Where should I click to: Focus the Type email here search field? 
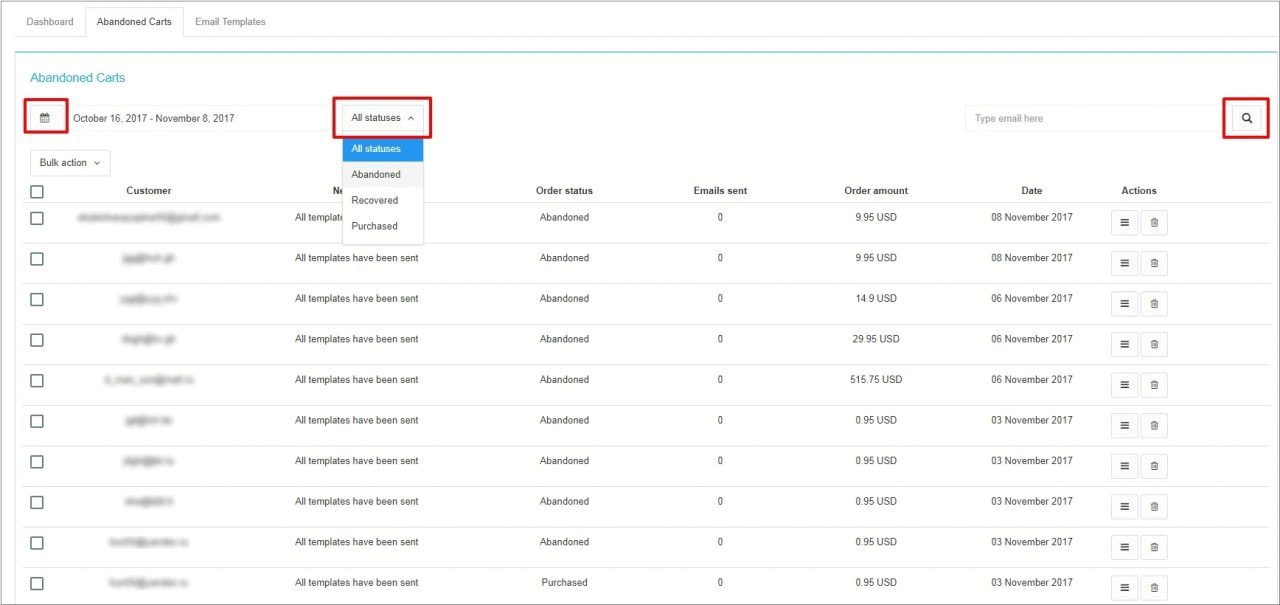click(x=1093, y=118)
